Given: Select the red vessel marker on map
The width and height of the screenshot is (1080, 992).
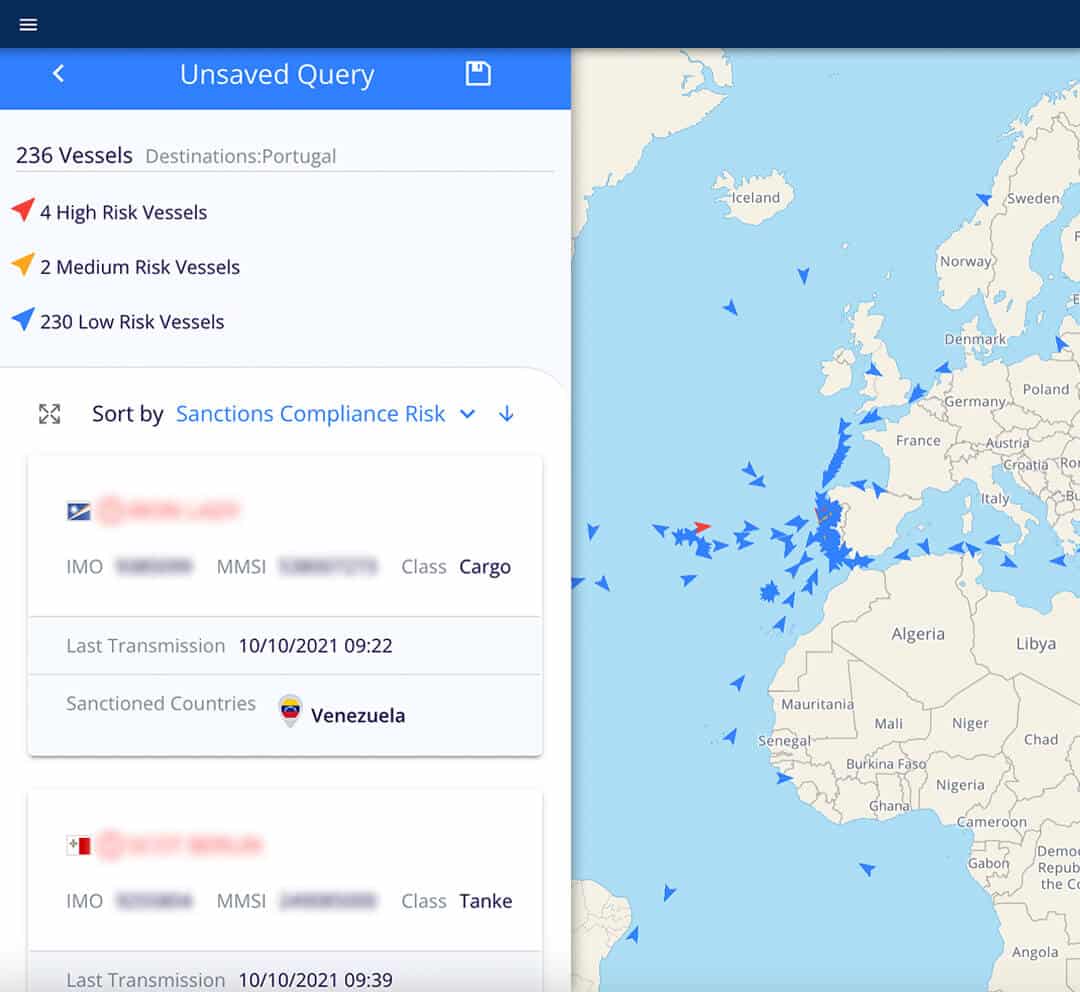Looking at the screenshot, I should pyautogui.click(x=702, y=528).
